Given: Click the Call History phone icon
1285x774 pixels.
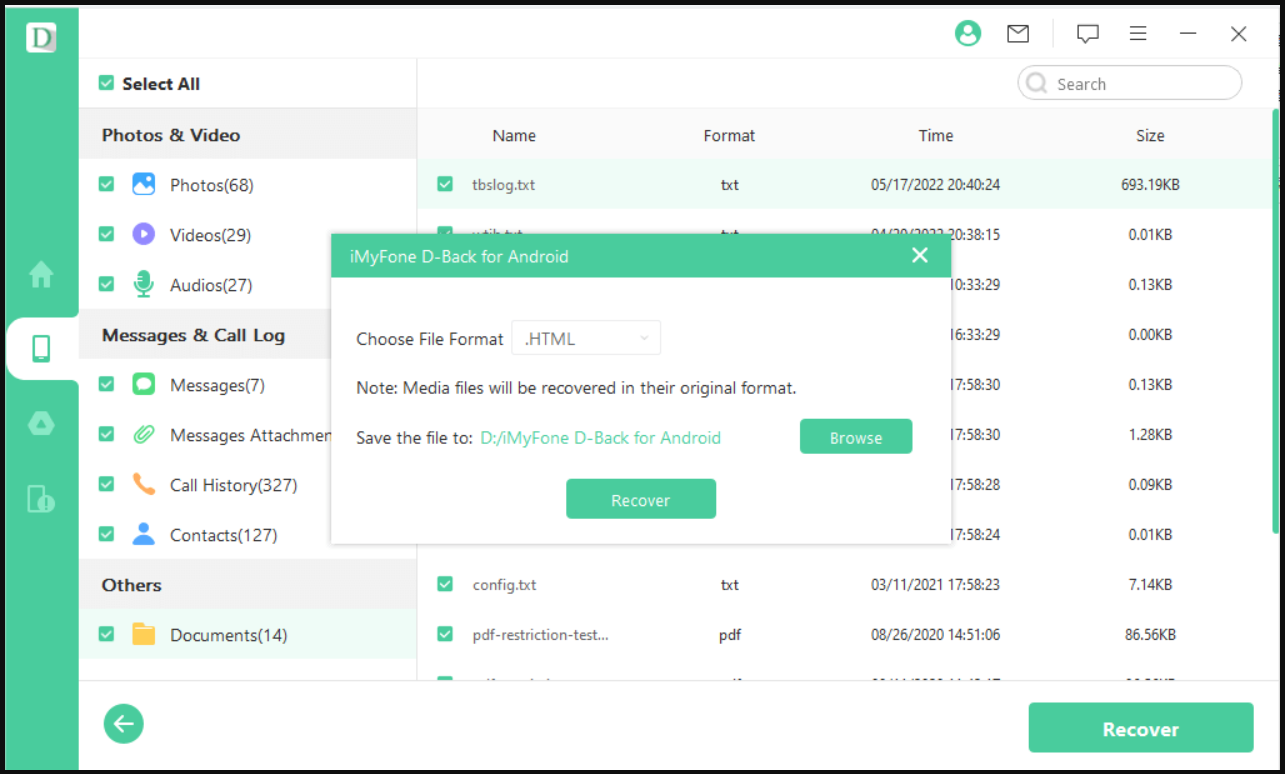Looking at the screenshot, I should click(x=144, y=484).
